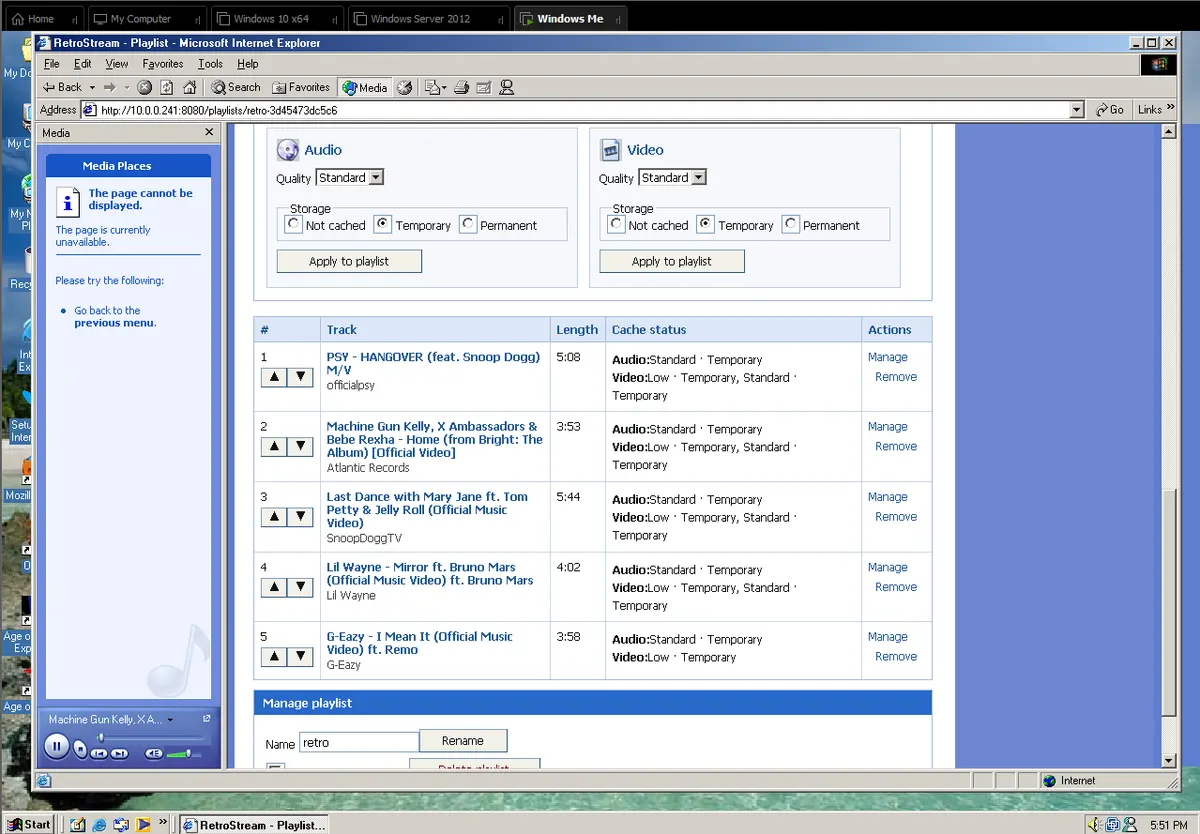This screenshot has height=834, width=1200.
Task: Switch to the Windows 10 x64 tab
Action: point(277,19)
